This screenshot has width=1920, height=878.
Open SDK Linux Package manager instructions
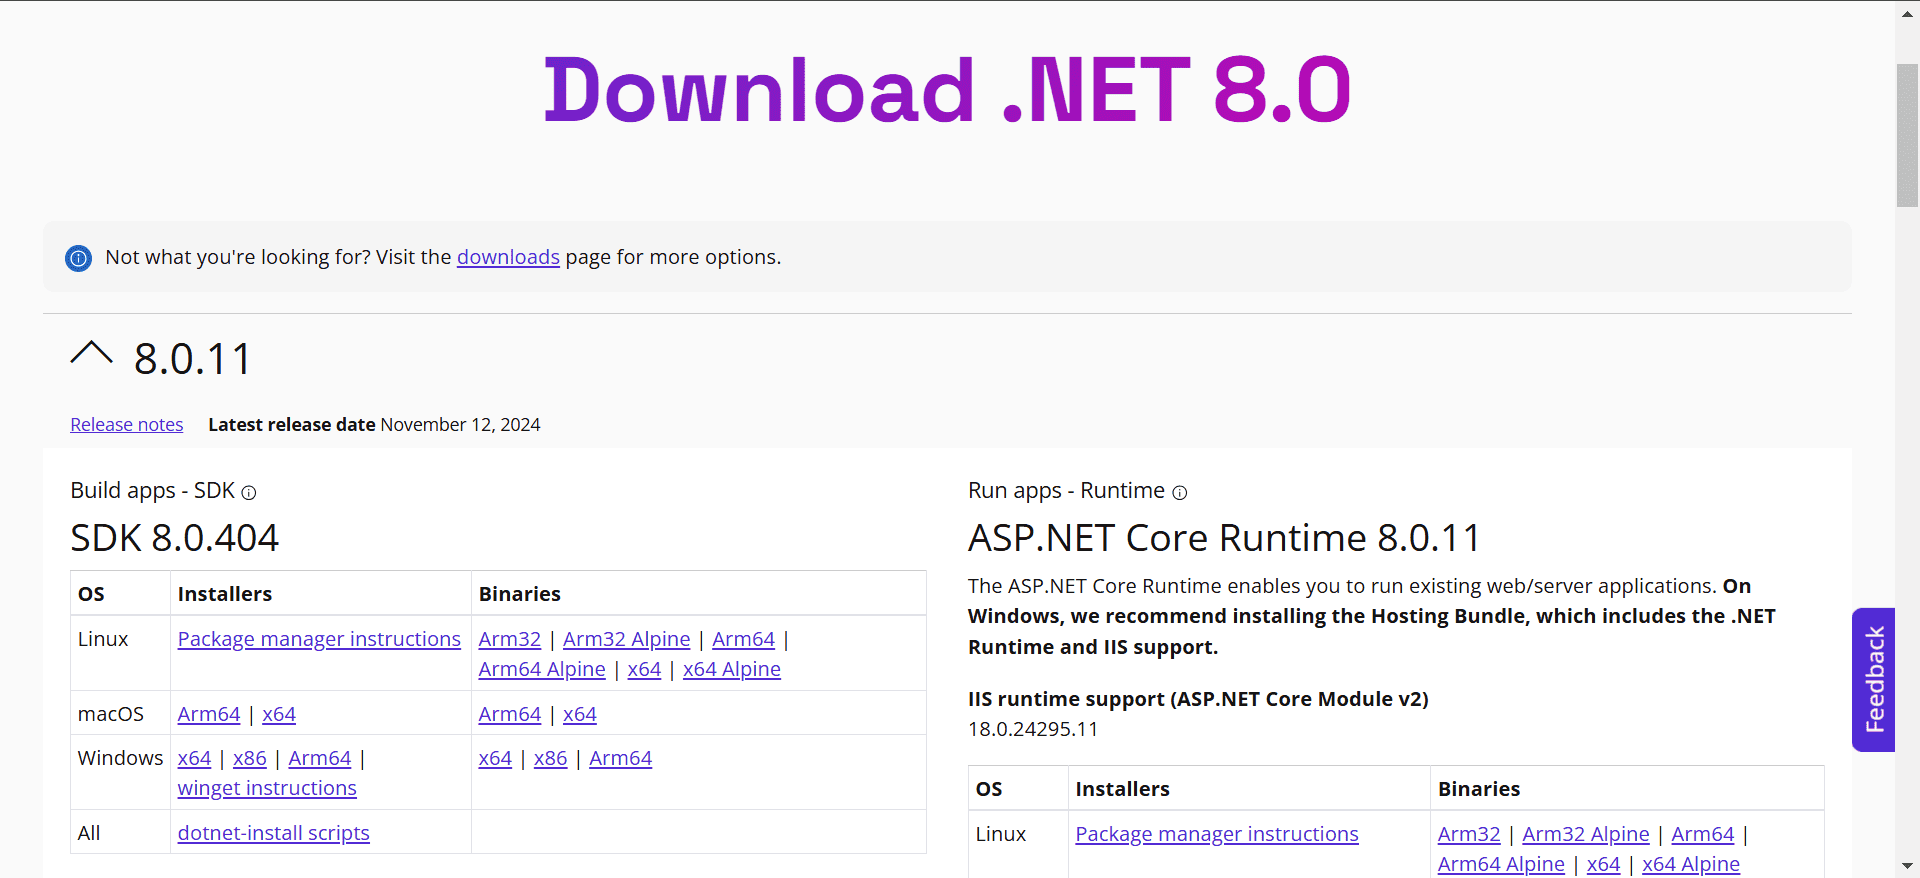[x=319, y=639]
